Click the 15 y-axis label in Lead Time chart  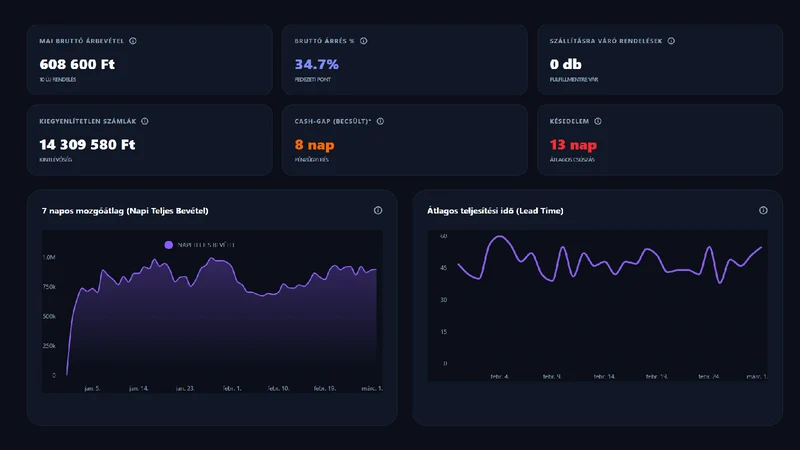(x=443, y=332)
